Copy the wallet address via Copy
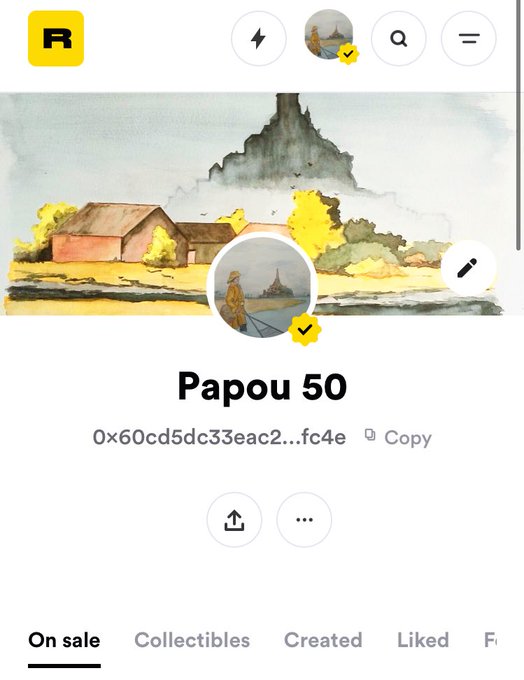The width and height of the screenshot is (524, 680). point(408,438)
